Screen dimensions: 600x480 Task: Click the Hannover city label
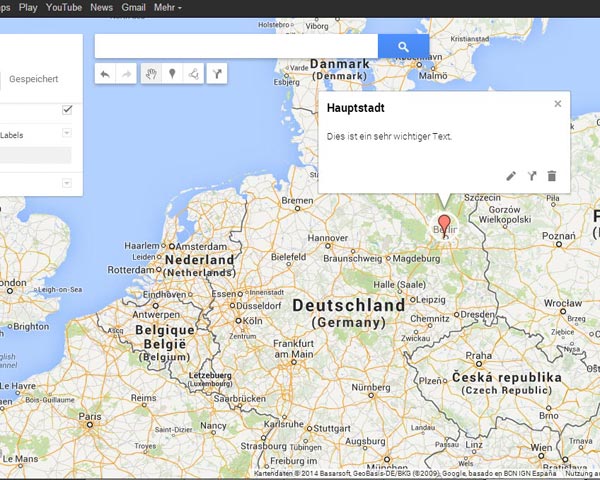coord(328,238)
